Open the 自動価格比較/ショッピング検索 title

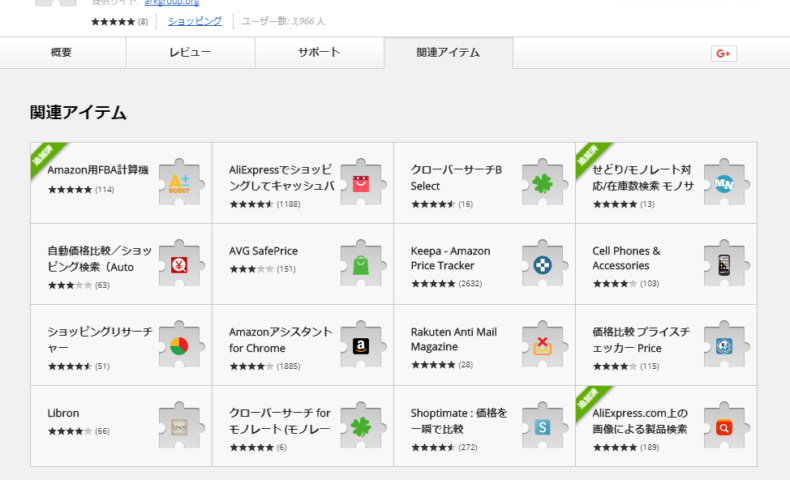point(99,259)
